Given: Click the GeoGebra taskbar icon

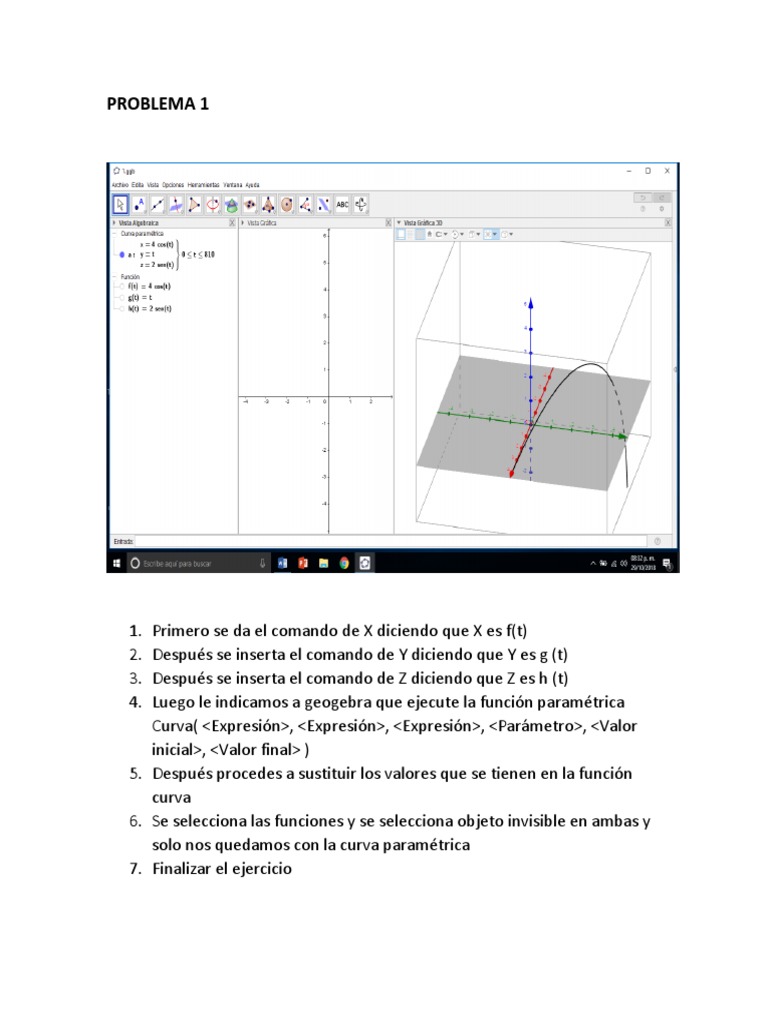Looking at the screenshot, I should click(x=365, y=564).
